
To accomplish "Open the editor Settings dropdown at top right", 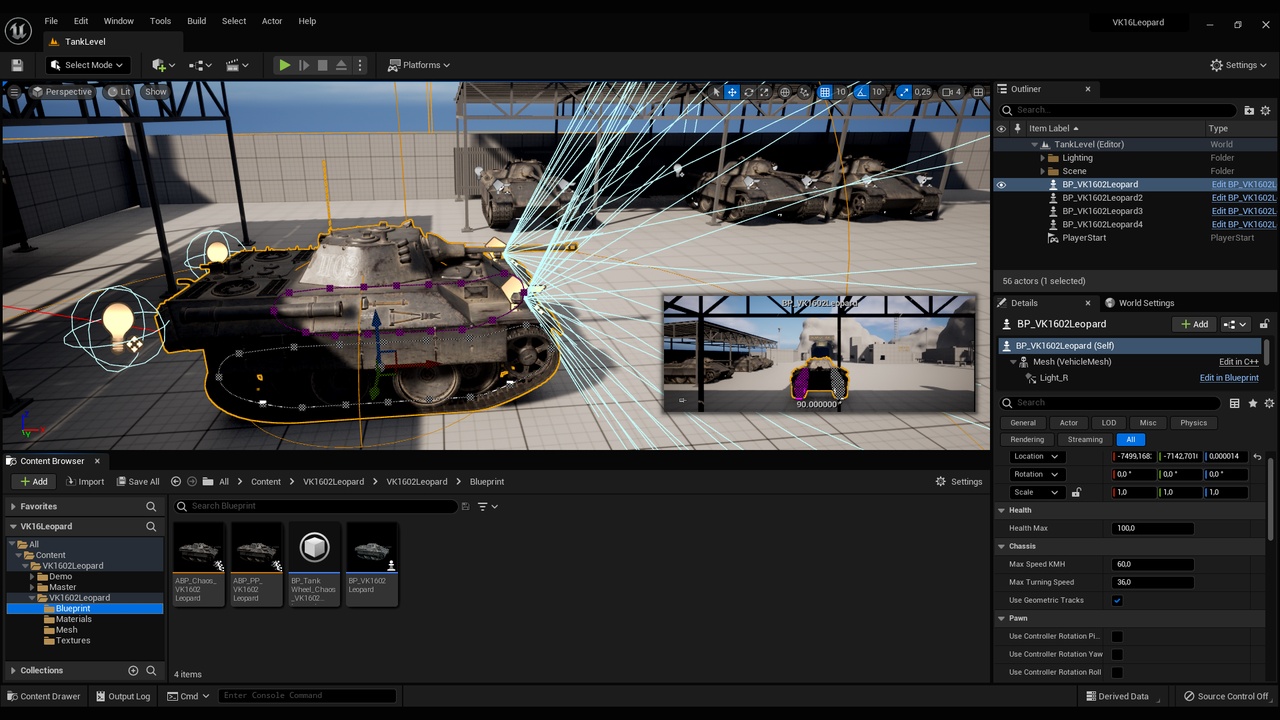I will [x=1239, y=65].
